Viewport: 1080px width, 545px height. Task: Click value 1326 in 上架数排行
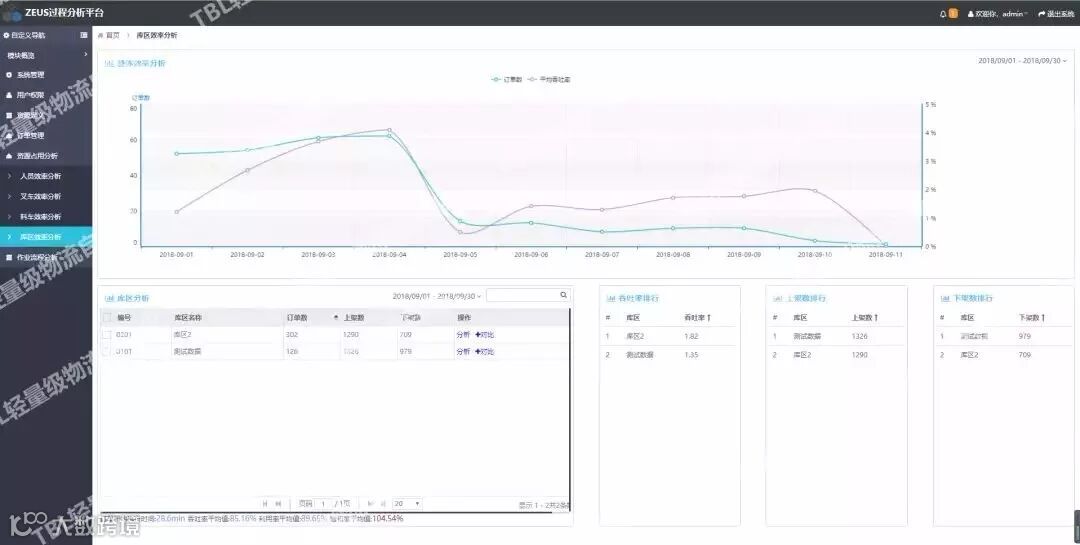[860, 336]
